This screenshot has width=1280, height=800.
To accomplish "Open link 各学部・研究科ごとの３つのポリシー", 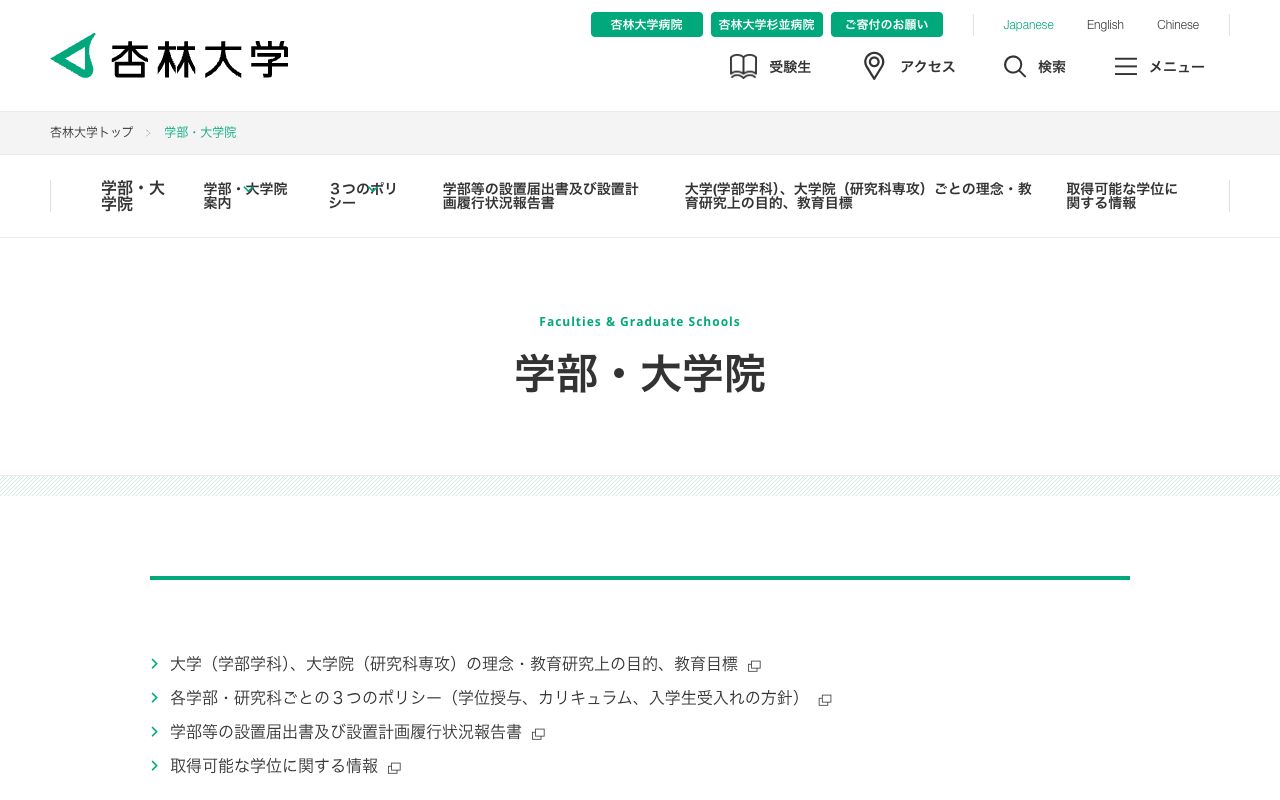I will [489, 698].
